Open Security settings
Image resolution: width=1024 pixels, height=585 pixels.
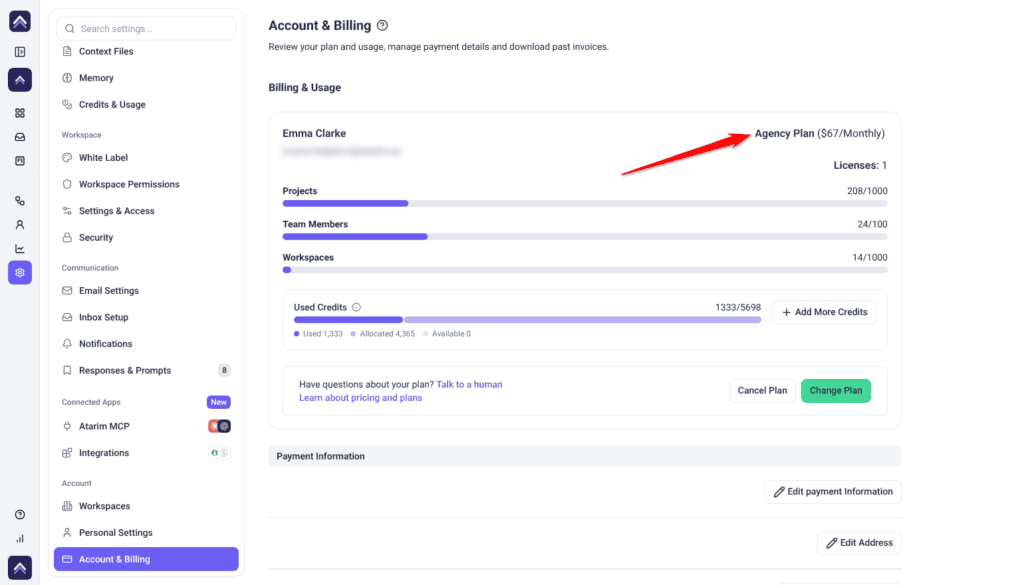pos(146,238)
